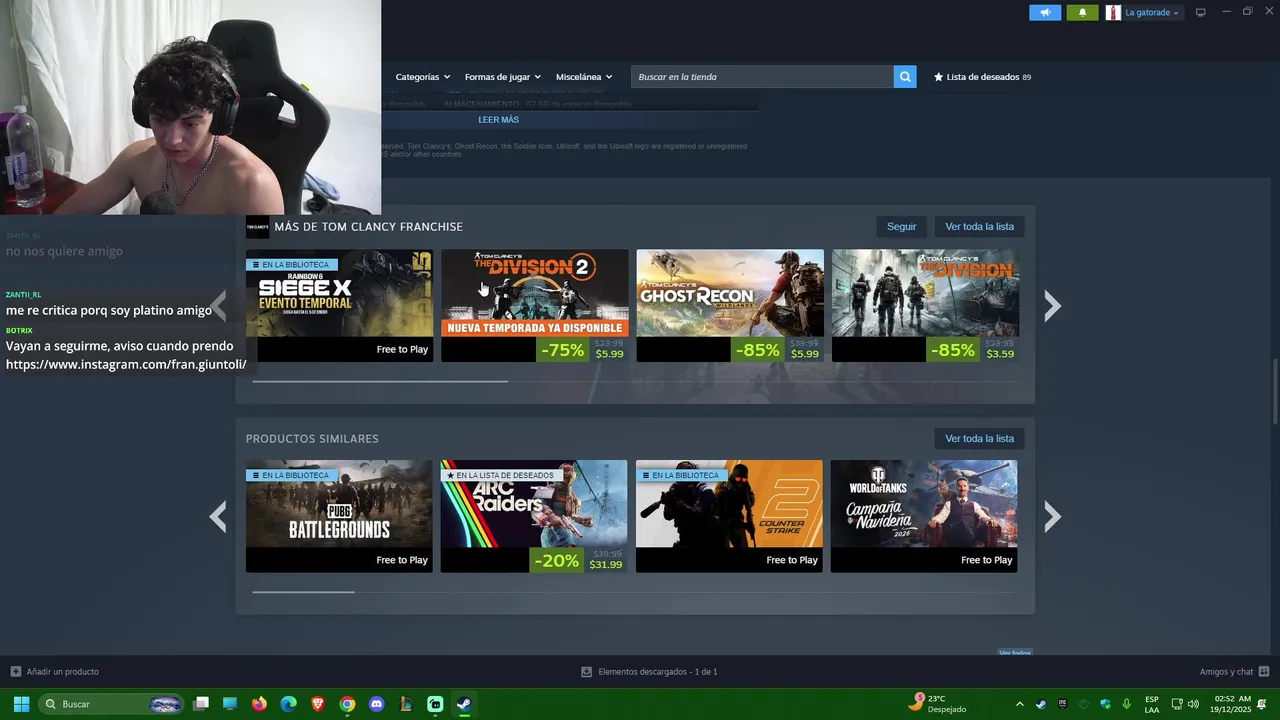
Task: Open Counter-Strike 2 game card
Action: point(729,517)
